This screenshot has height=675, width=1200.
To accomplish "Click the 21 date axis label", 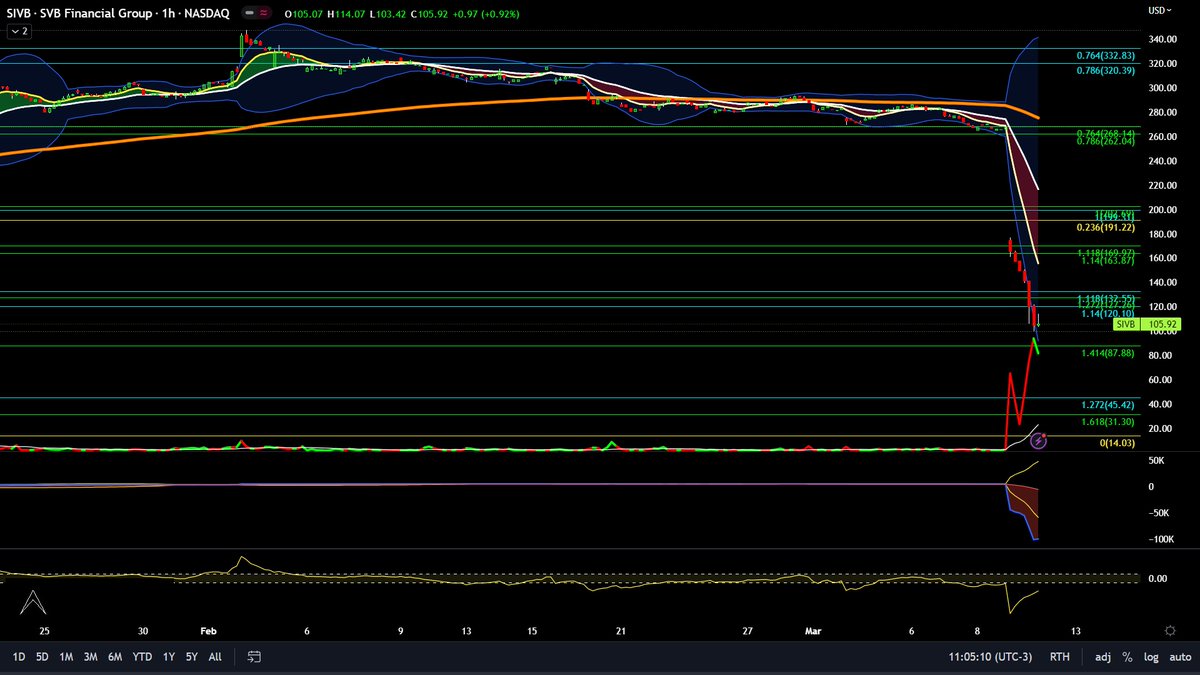I will click(621, 631).
